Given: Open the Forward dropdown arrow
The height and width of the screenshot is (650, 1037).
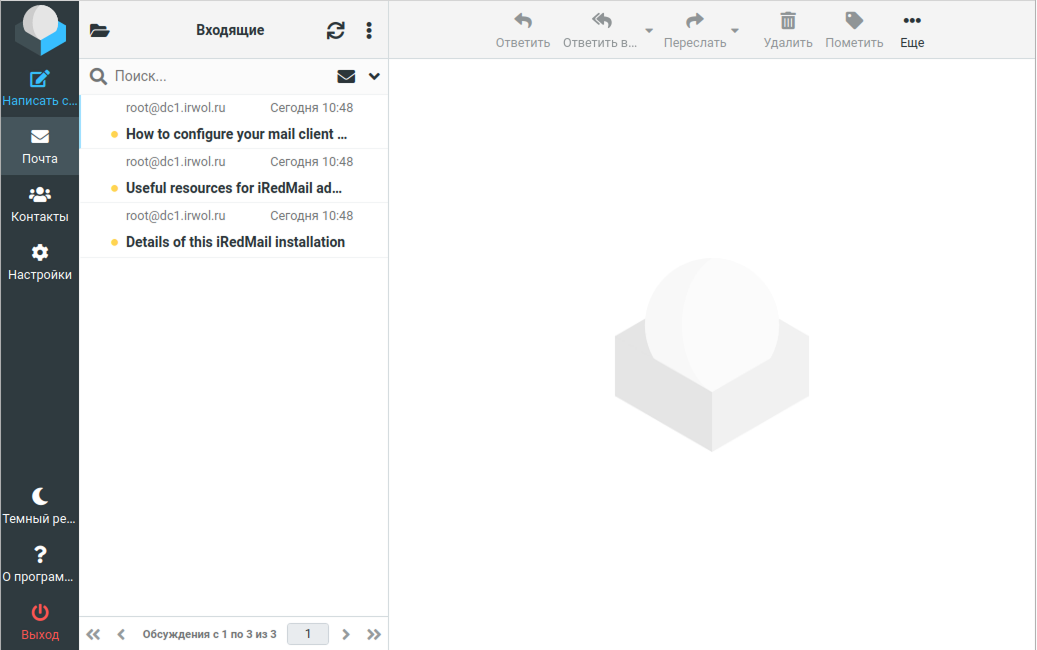Looking at the screenshot, I should coord(735,31).
